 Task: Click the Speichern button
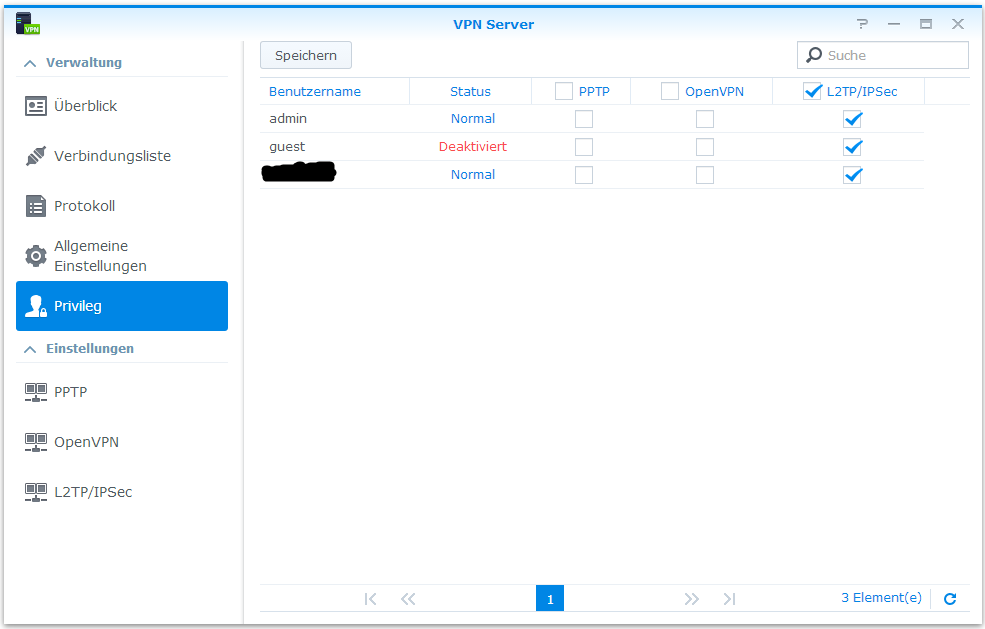306,55
